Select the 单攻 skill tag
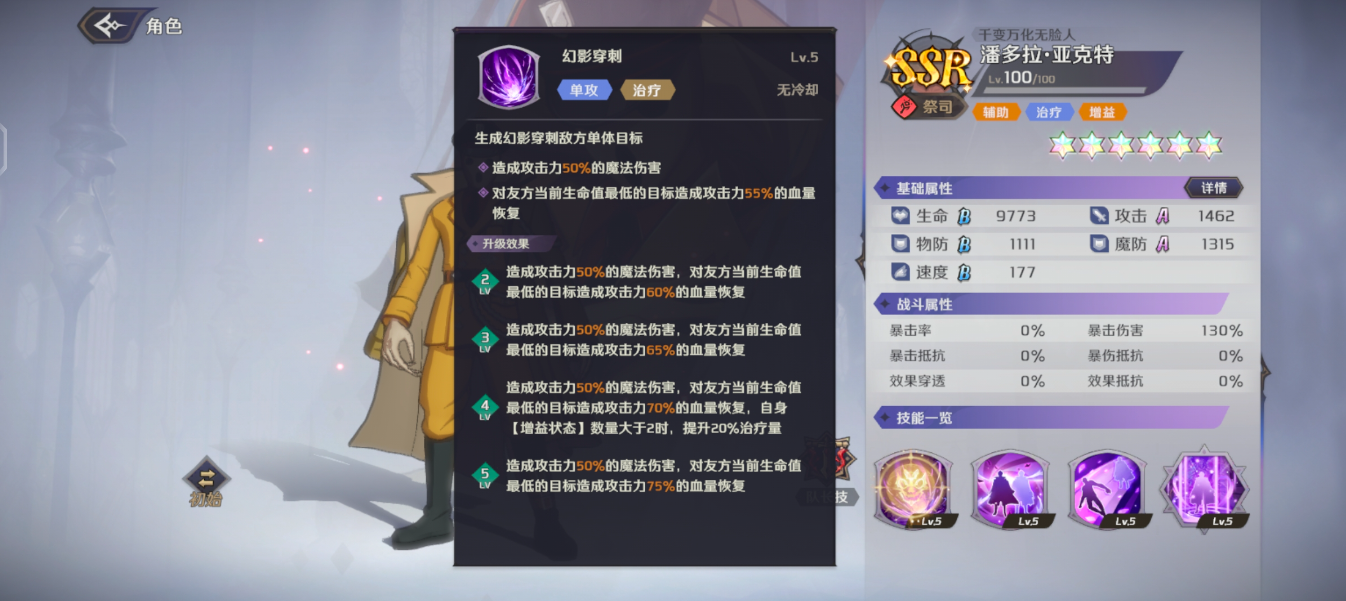Screen dimensions: 1346x601 pos(584,90)
